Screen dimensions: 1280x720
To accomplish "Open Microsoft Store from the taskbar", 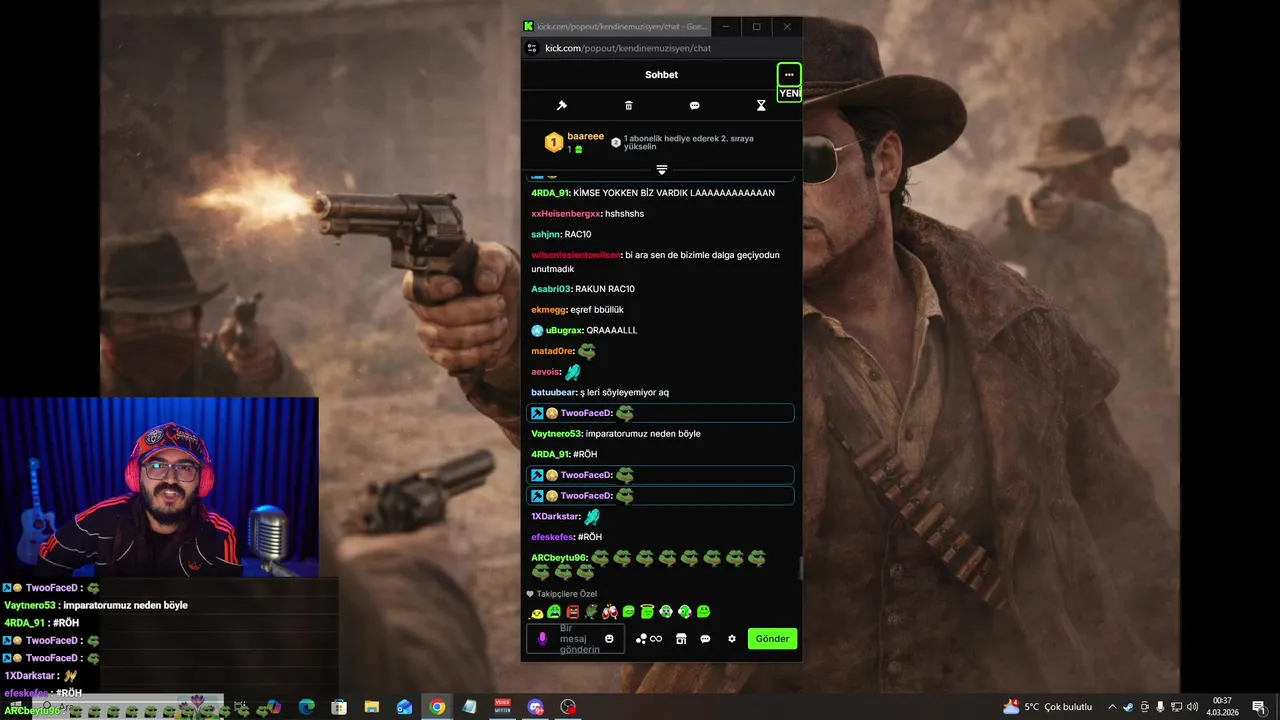I will 339,707.
